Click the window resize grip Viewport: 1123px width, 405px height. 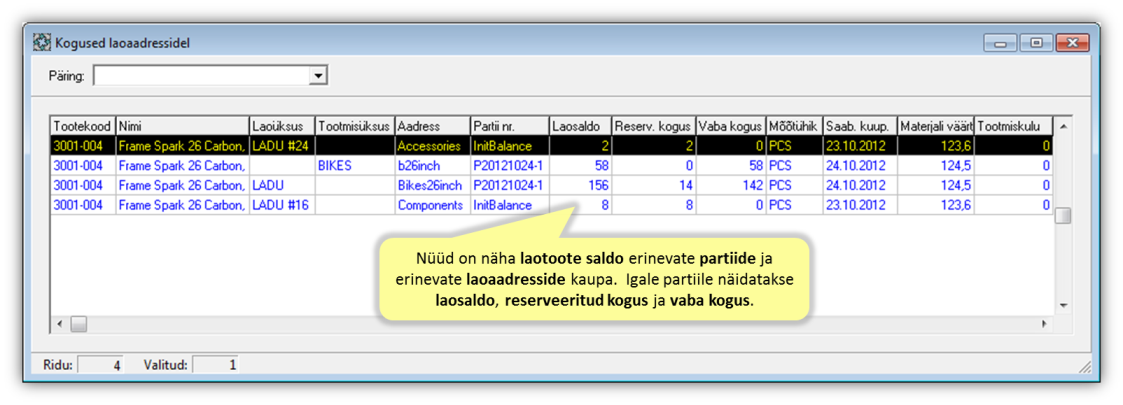[x=1086, y=368]
